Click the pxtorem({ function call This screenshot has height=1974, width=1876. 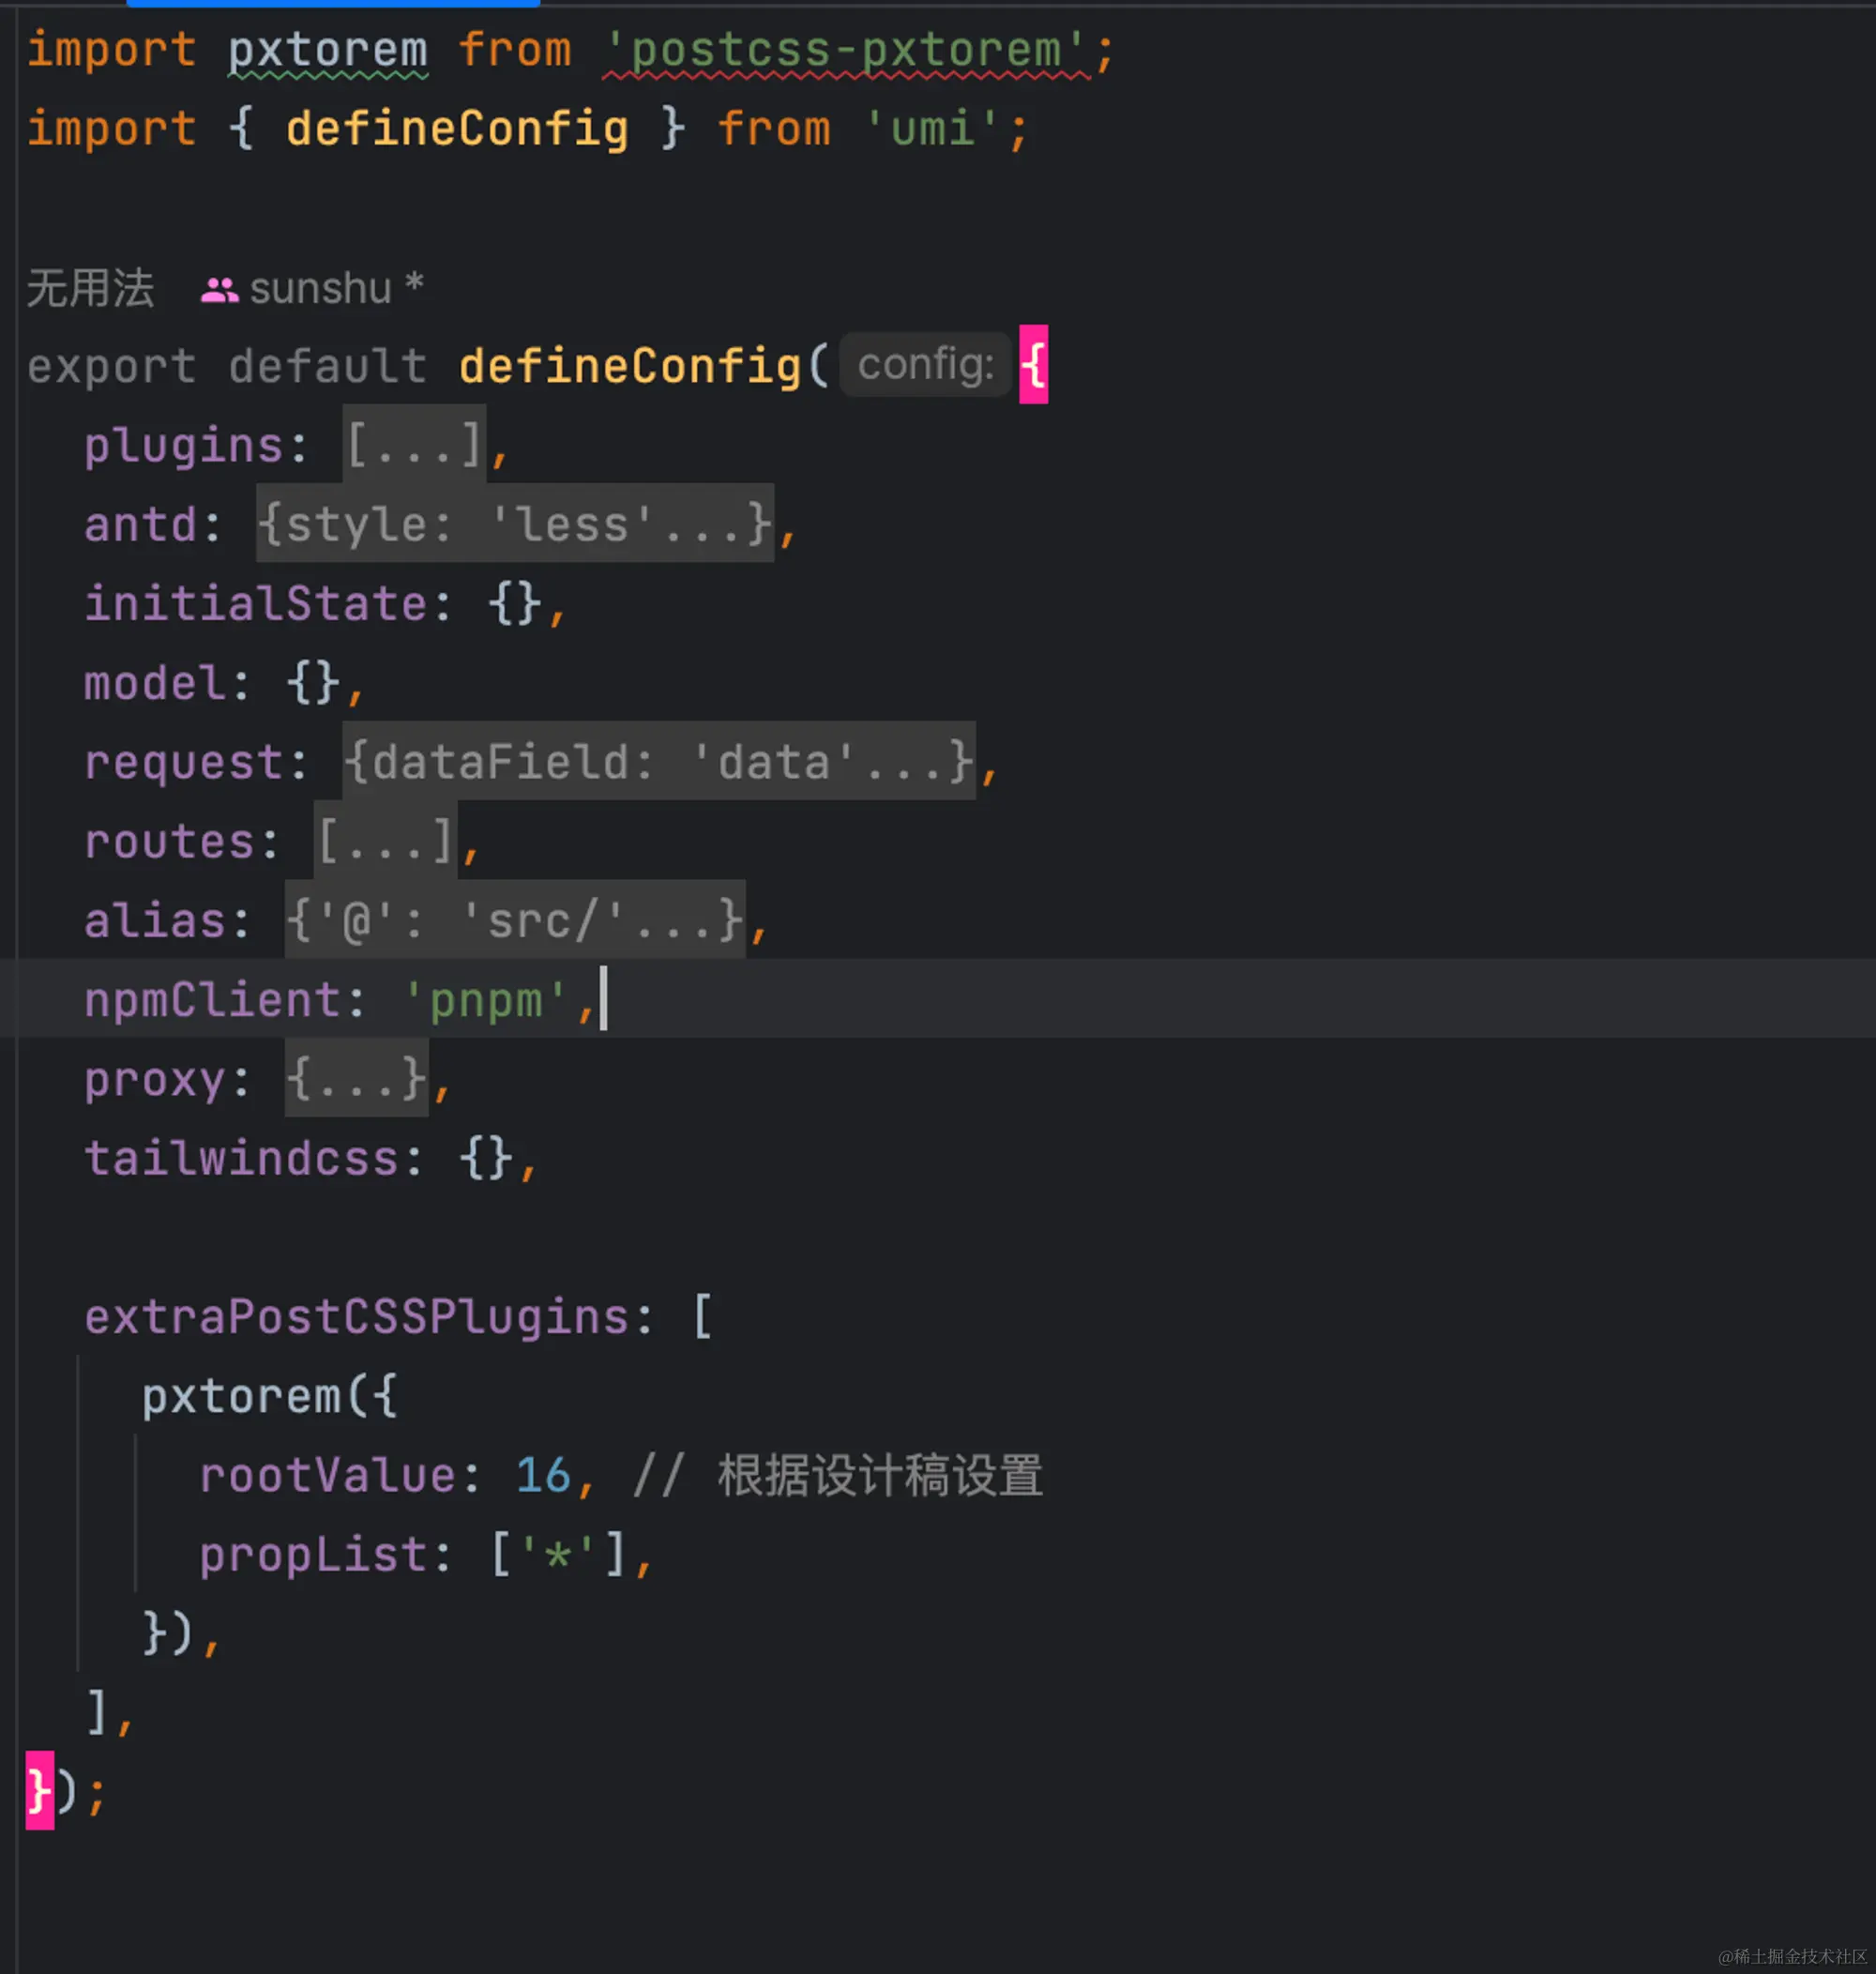[270, 1396]
